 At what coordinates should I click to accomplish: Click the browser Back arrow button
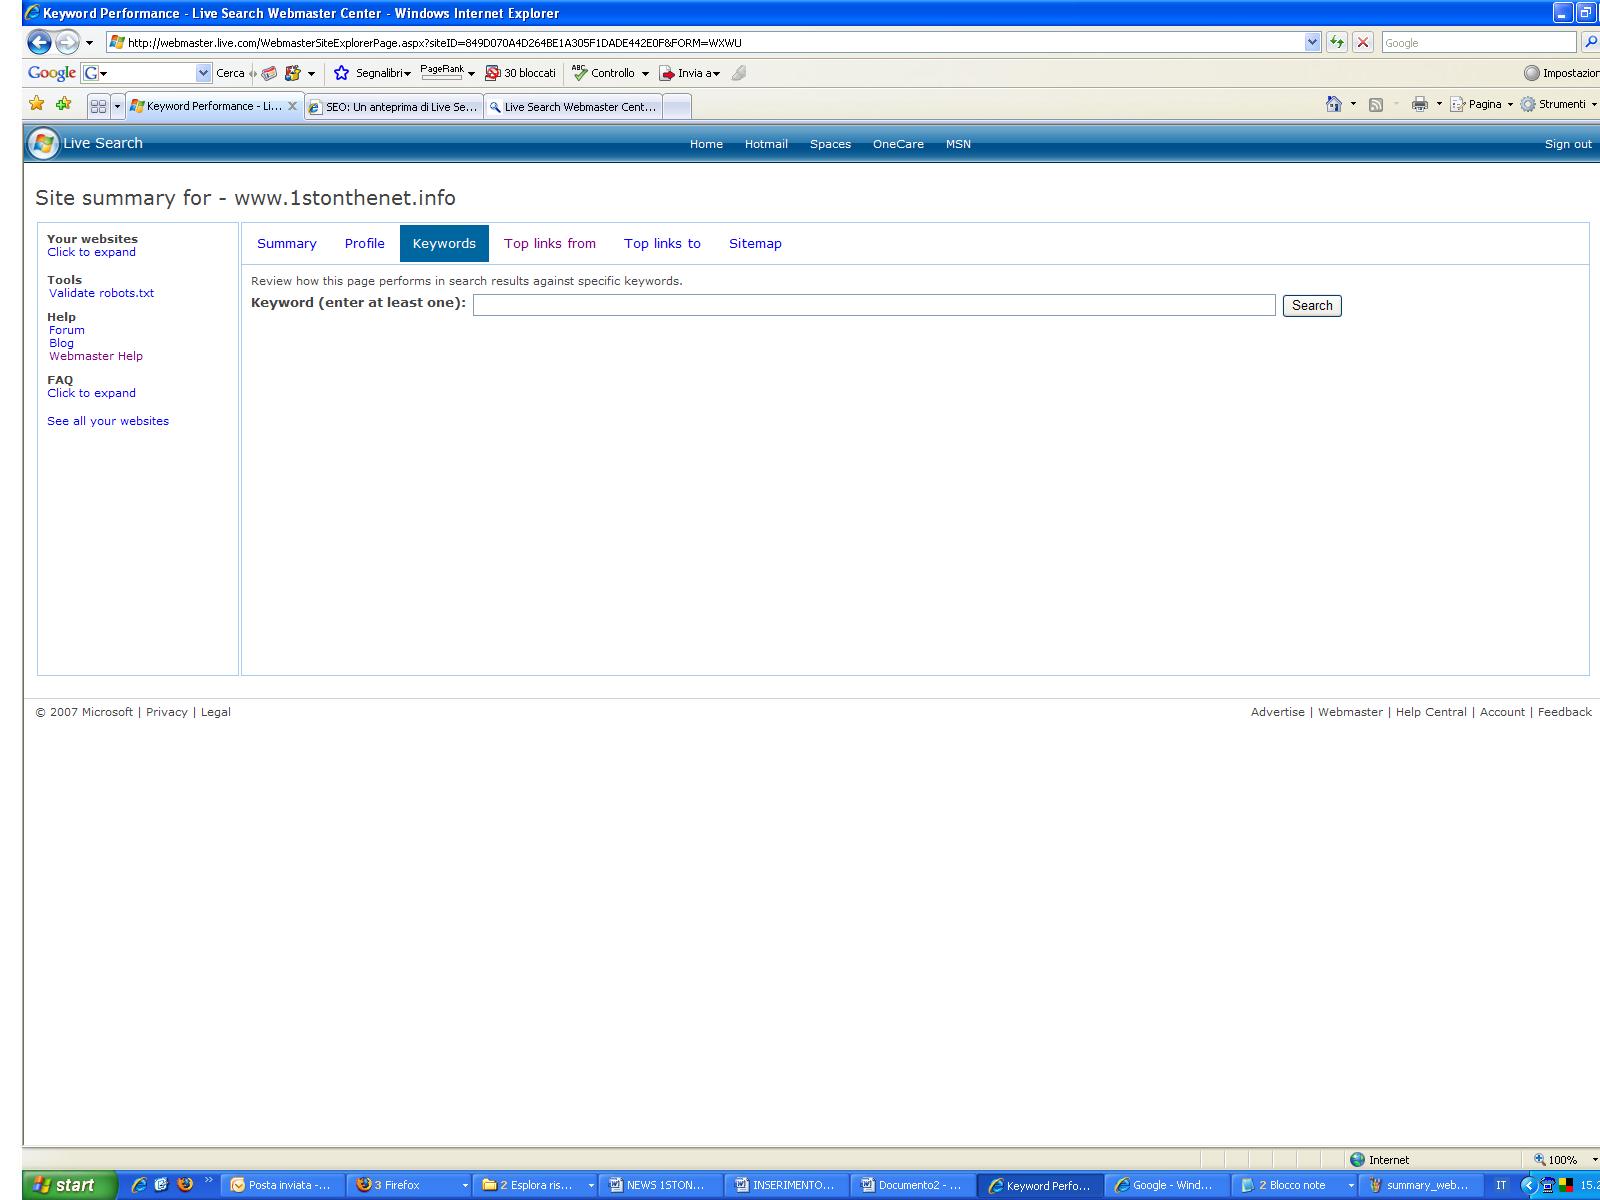coord(39,42)
